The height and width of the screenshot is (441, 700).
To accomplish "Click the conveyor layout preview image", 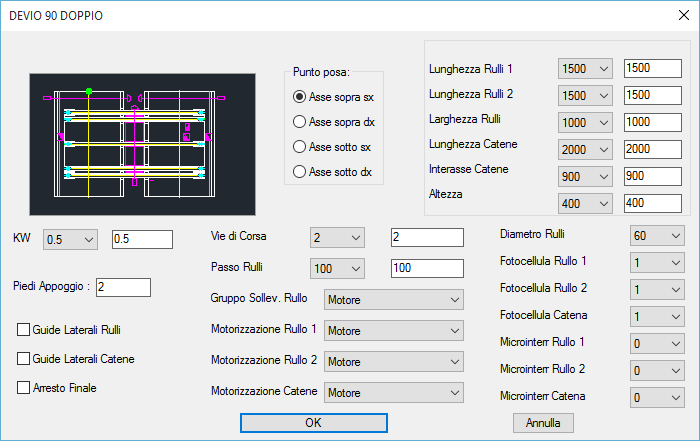I will pyautogui.click(x=142, y=144).
